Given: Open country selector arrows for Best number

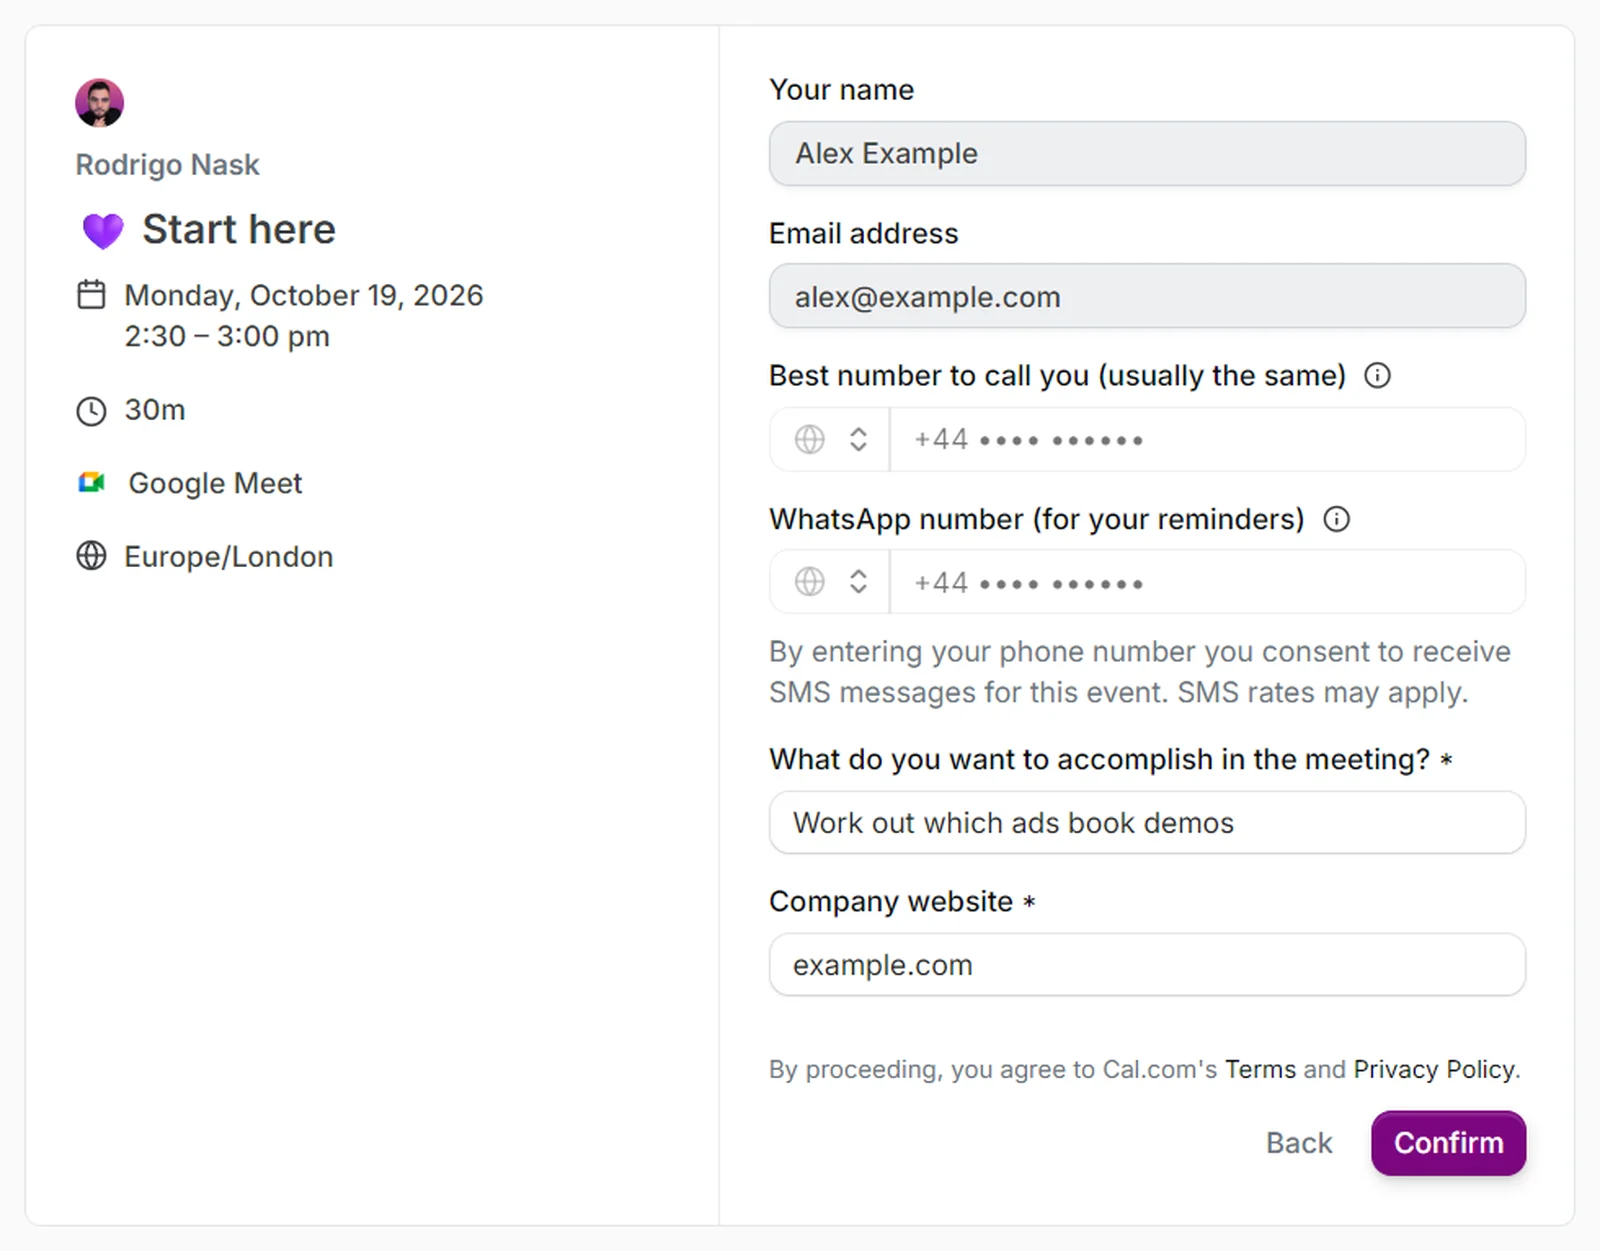Looking at the screenshot, I should point(858,439).
